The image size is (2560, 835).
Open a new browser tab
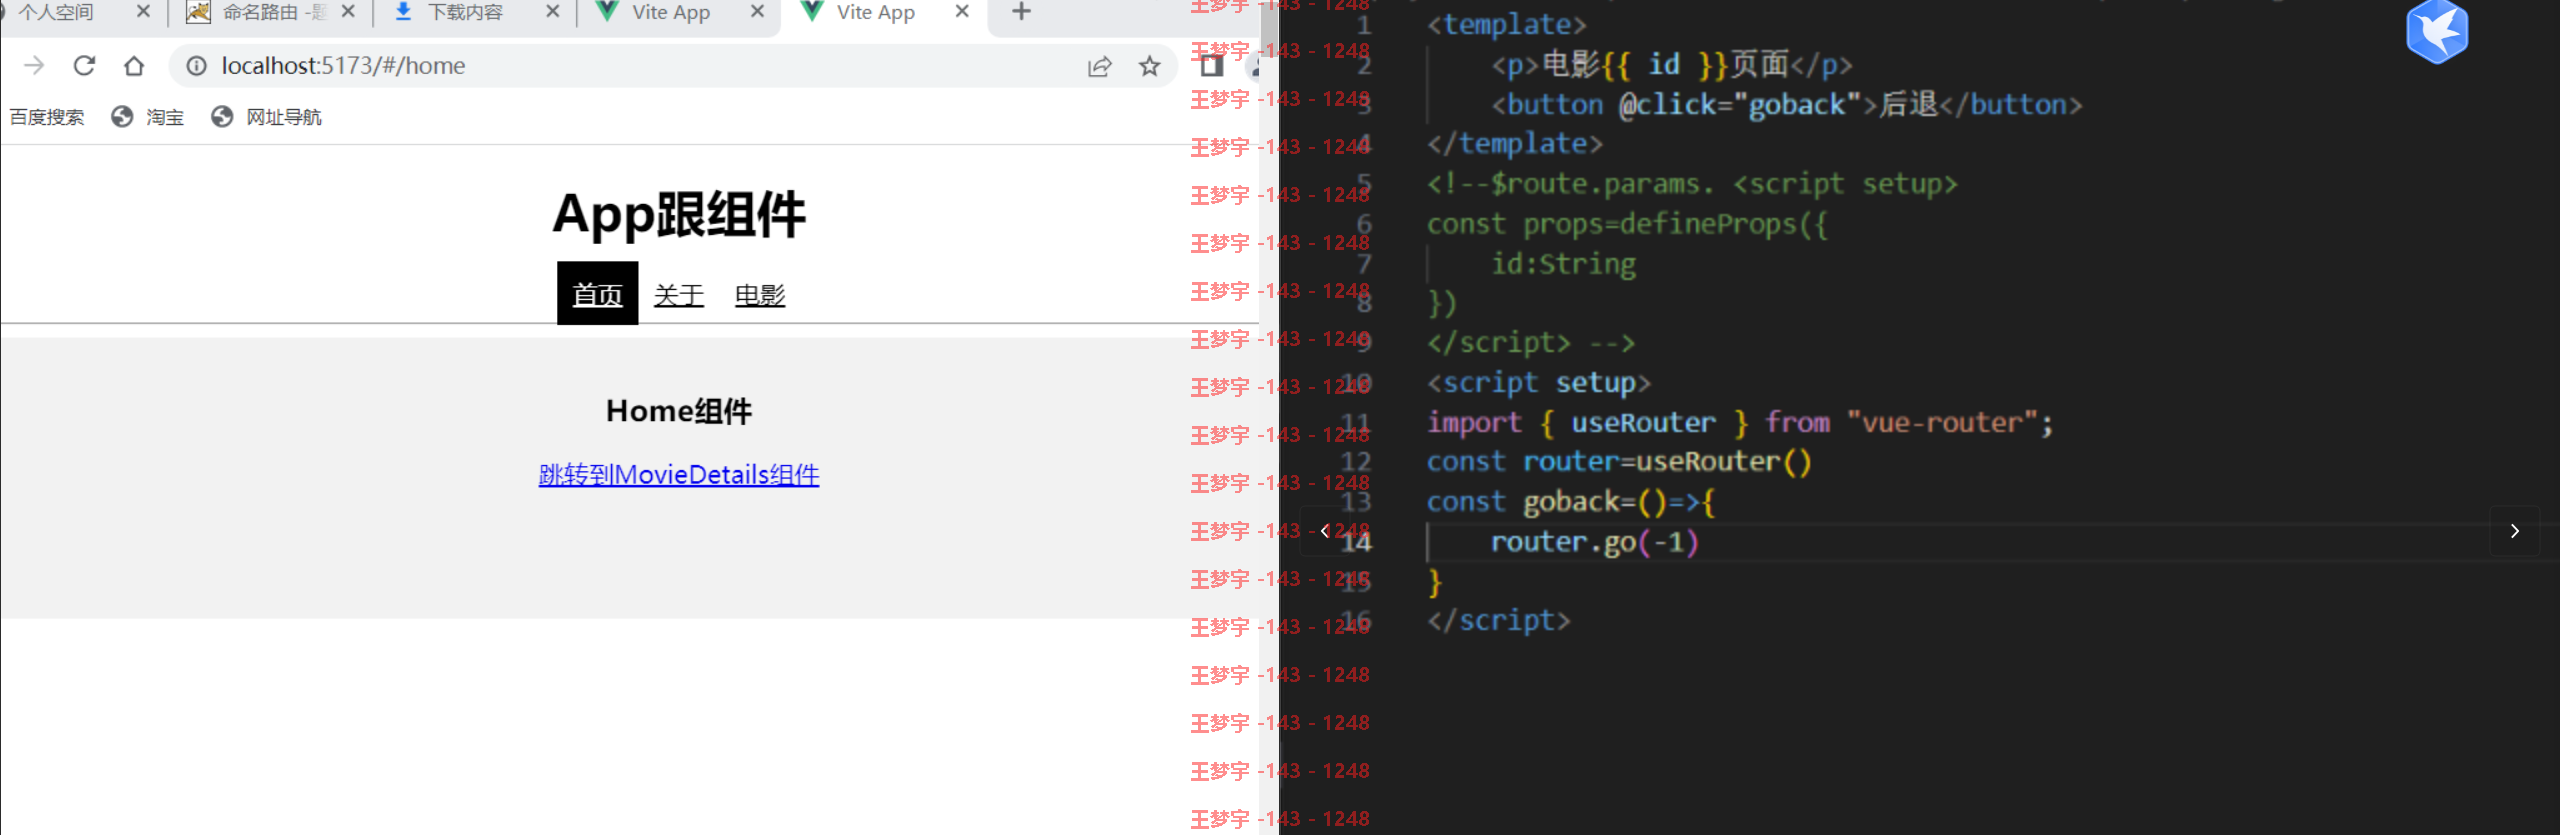coord(1021,12)
